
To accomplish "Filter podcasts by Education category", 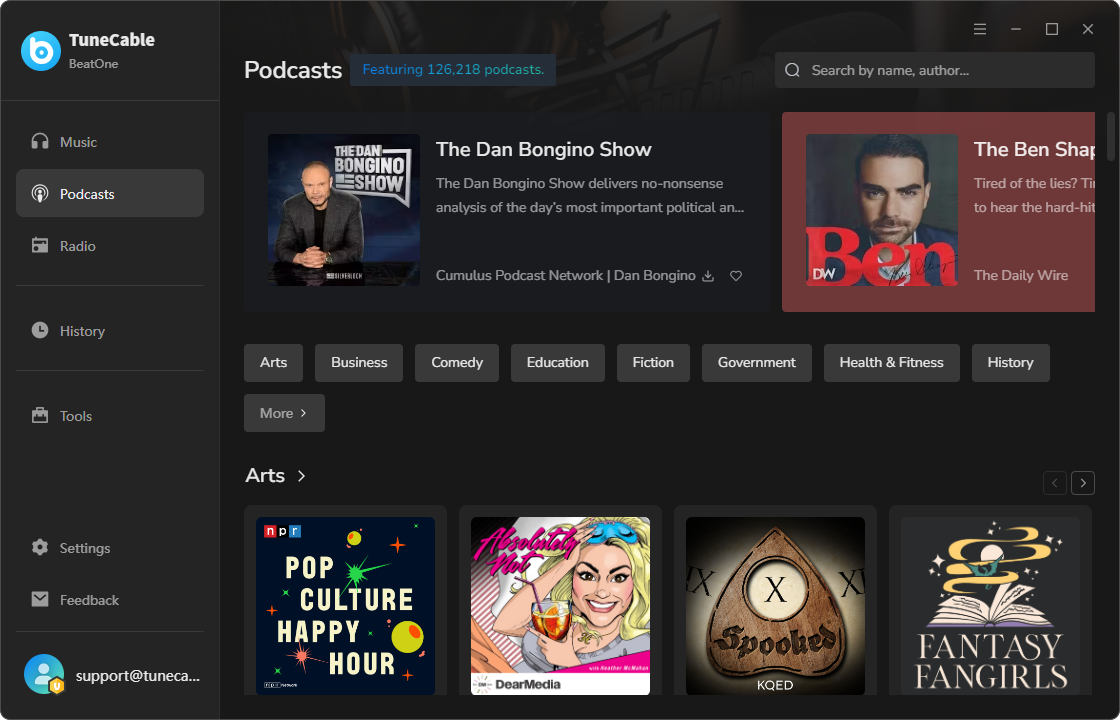I will pyautogui.click(x=558, y=363).
